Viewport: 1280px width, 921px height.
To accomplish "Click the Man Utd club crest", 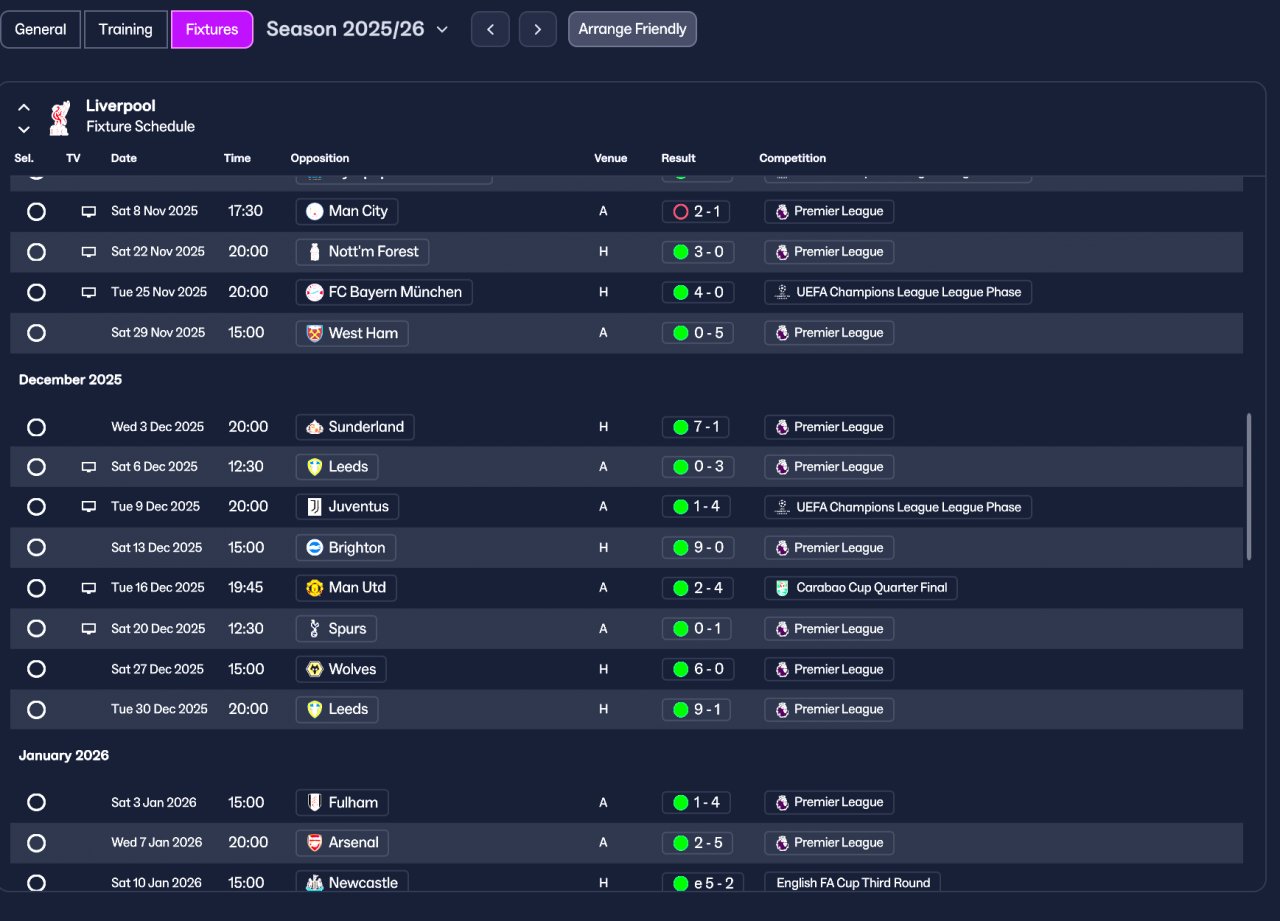I will (315, 588).
